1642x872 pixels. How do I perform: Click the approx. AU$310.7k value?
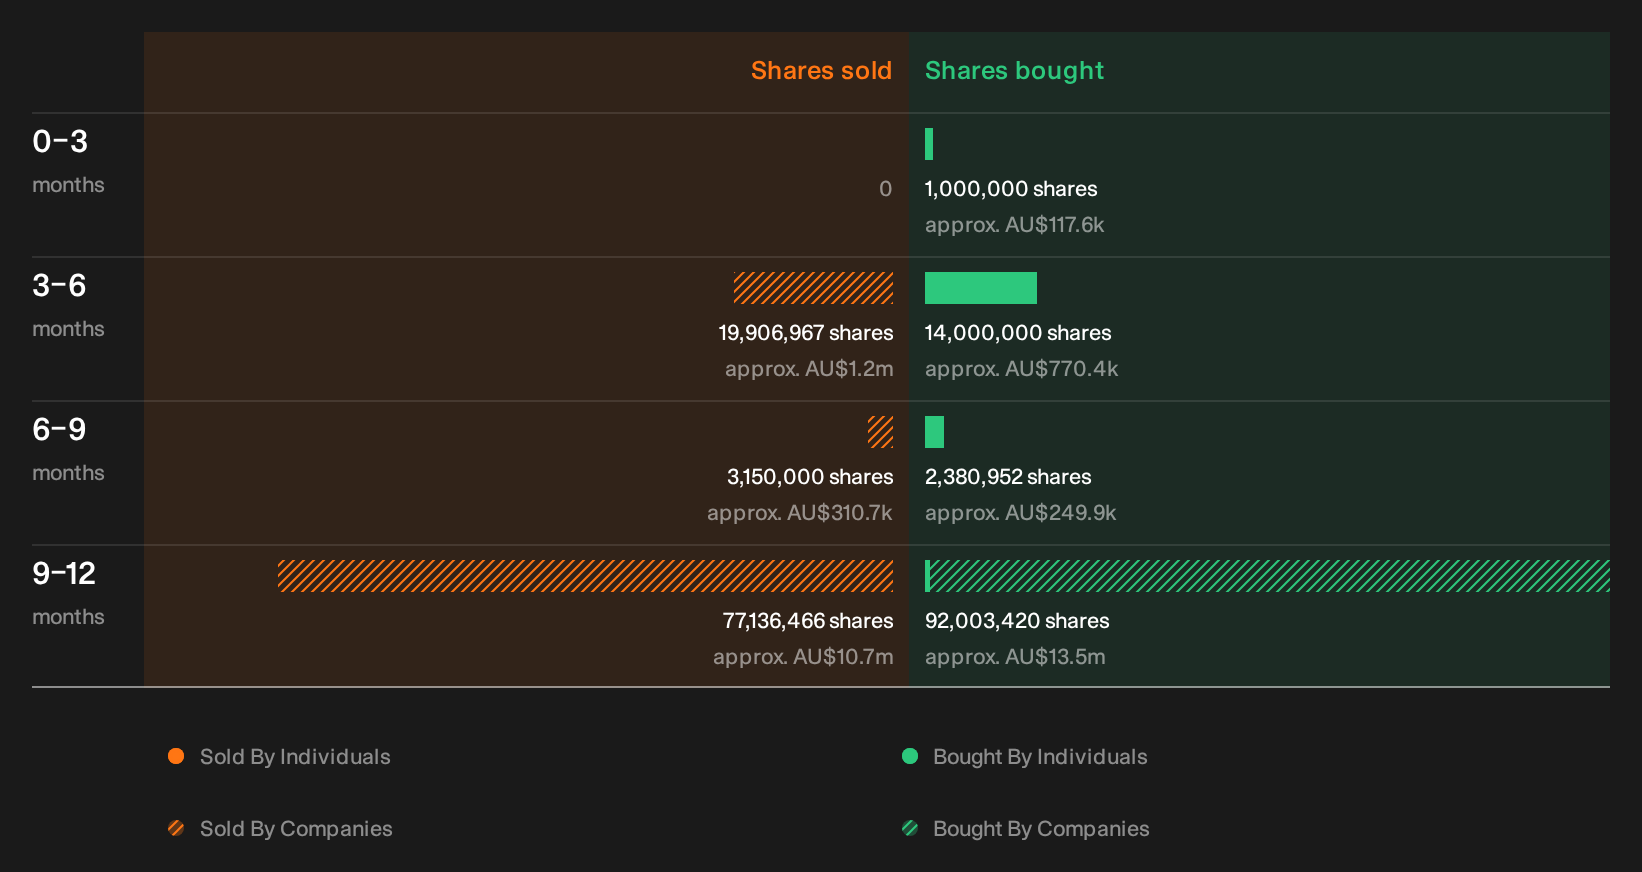pyautogui.click(x=800, y=513)
